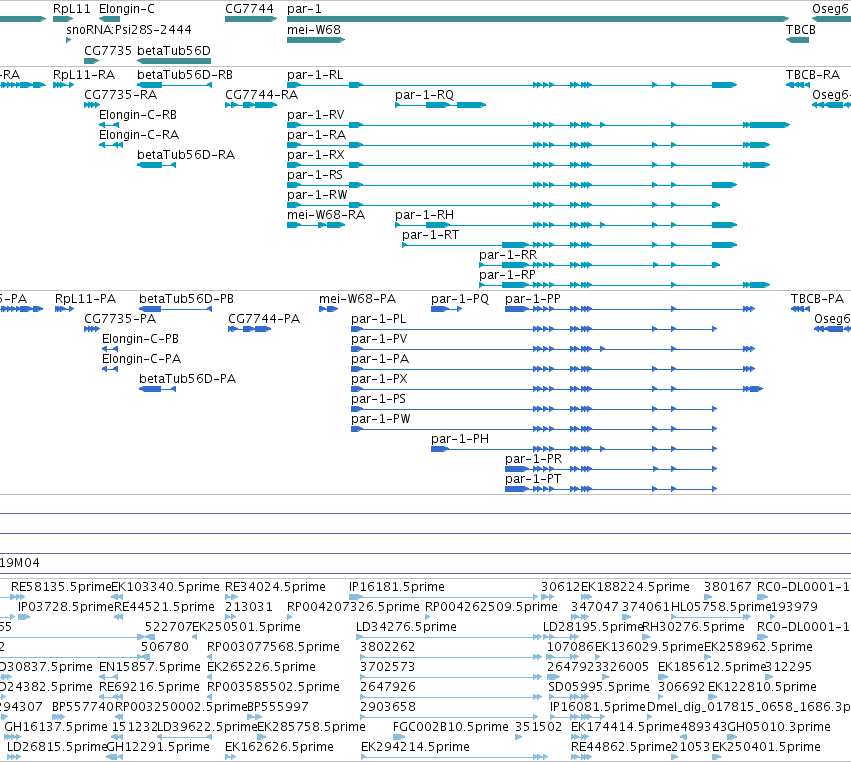This screenshot has height=762, width=851.
Task: Click transcript par-1-RQ
Action: (440, 105)
